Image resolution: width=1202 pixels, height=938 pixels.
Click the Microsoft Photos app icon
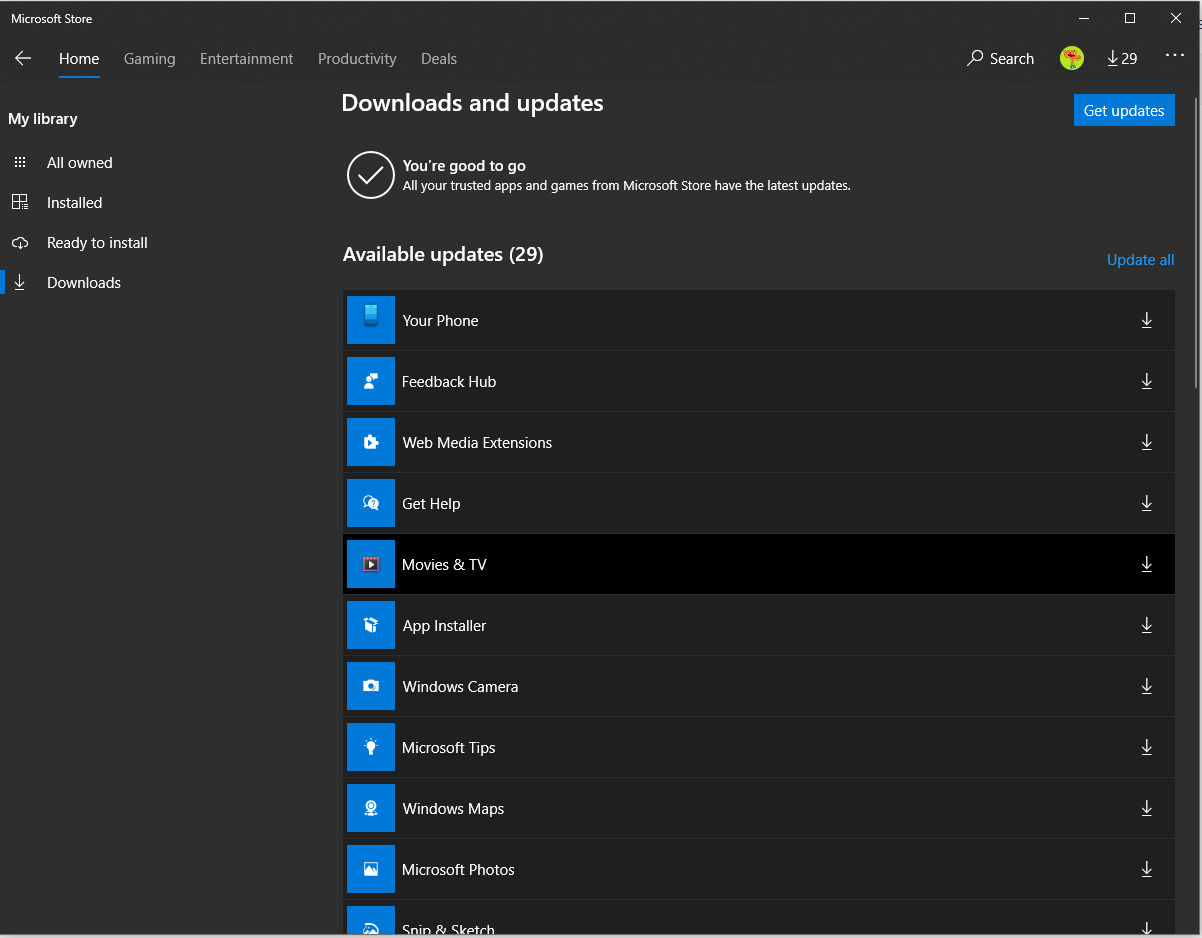[x=371, y=869]
